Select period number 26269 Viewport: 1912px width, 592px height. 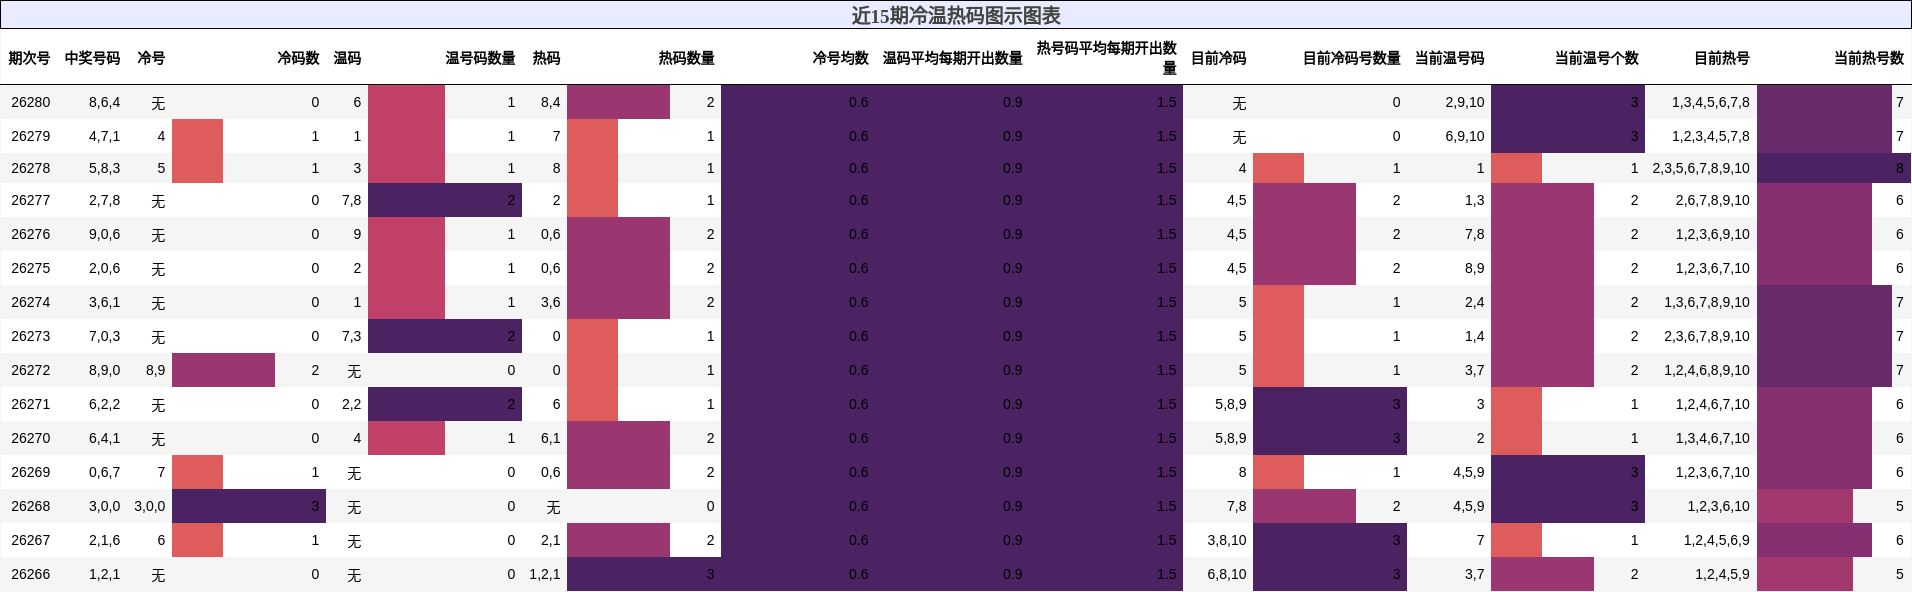[x=31, y=472]
